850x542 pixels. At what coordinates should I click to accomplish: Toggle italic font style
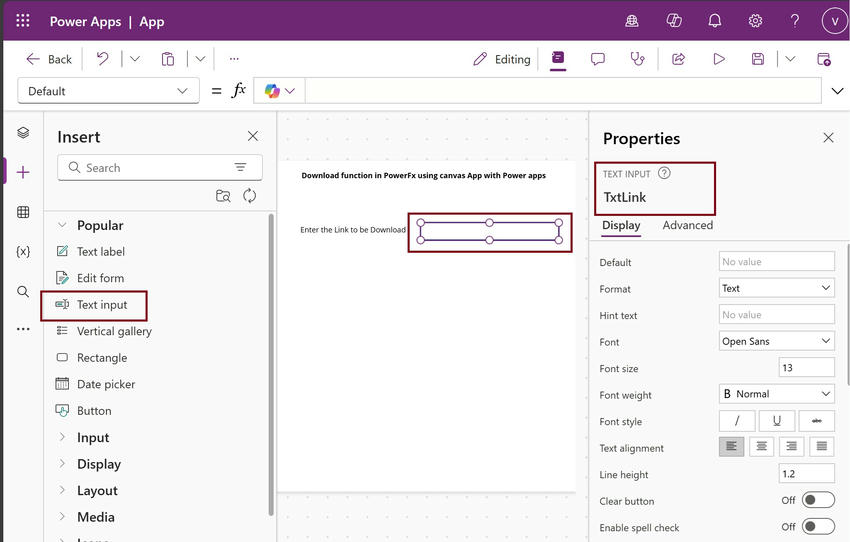pos(737,421)
